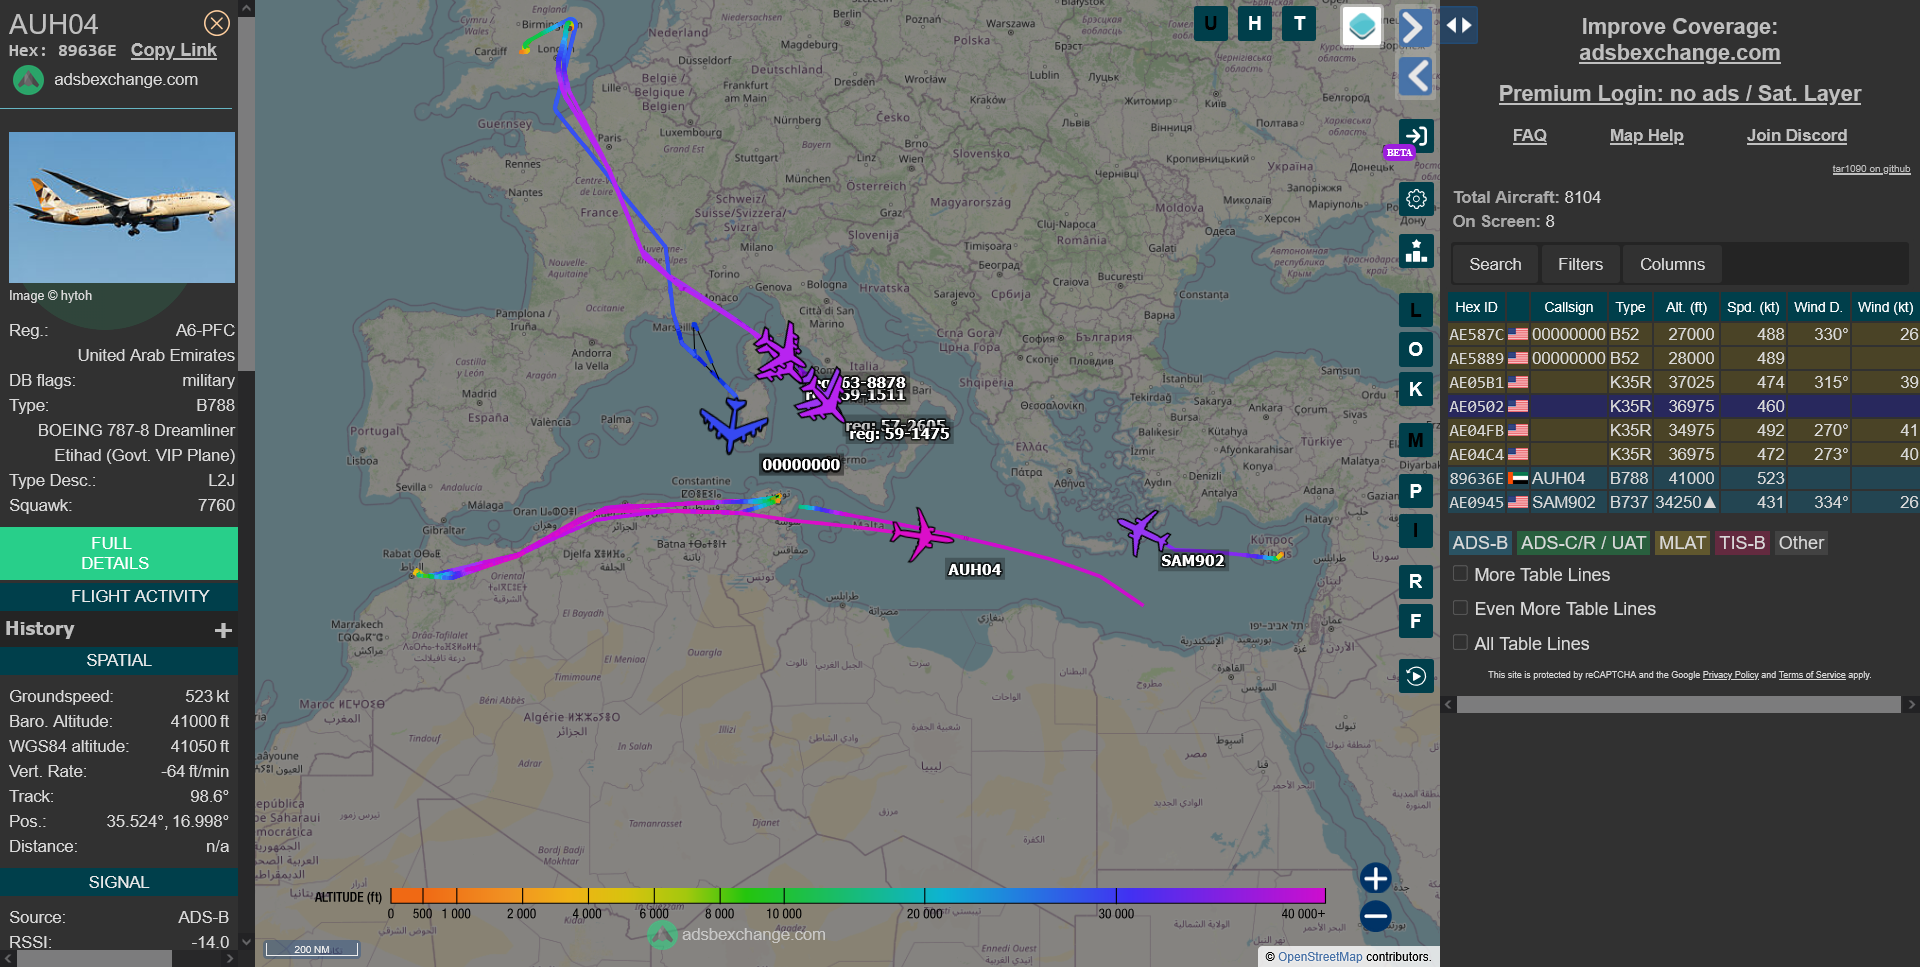Viewport: 1920px width, 967px height.
Task: Sort table by Wind D. column
Action: [x=1818, y=307]
